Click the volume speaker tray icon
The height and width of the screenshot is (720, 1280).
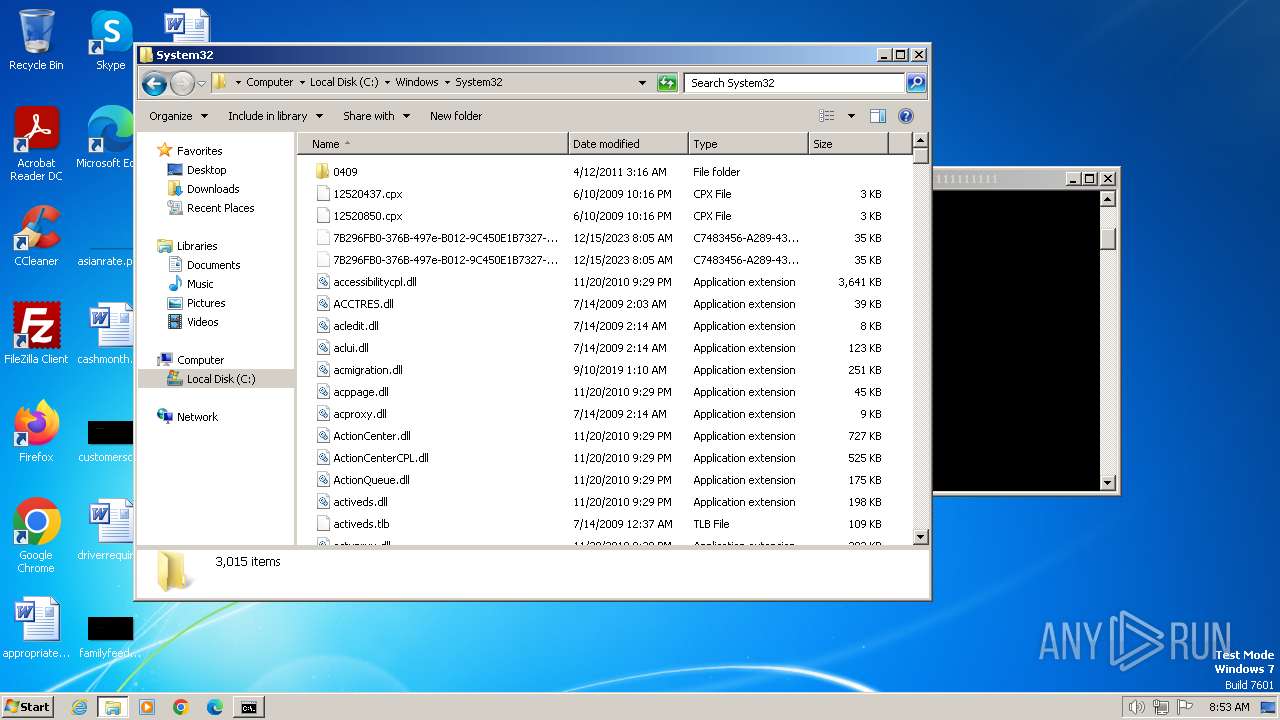click(1136, 707)
